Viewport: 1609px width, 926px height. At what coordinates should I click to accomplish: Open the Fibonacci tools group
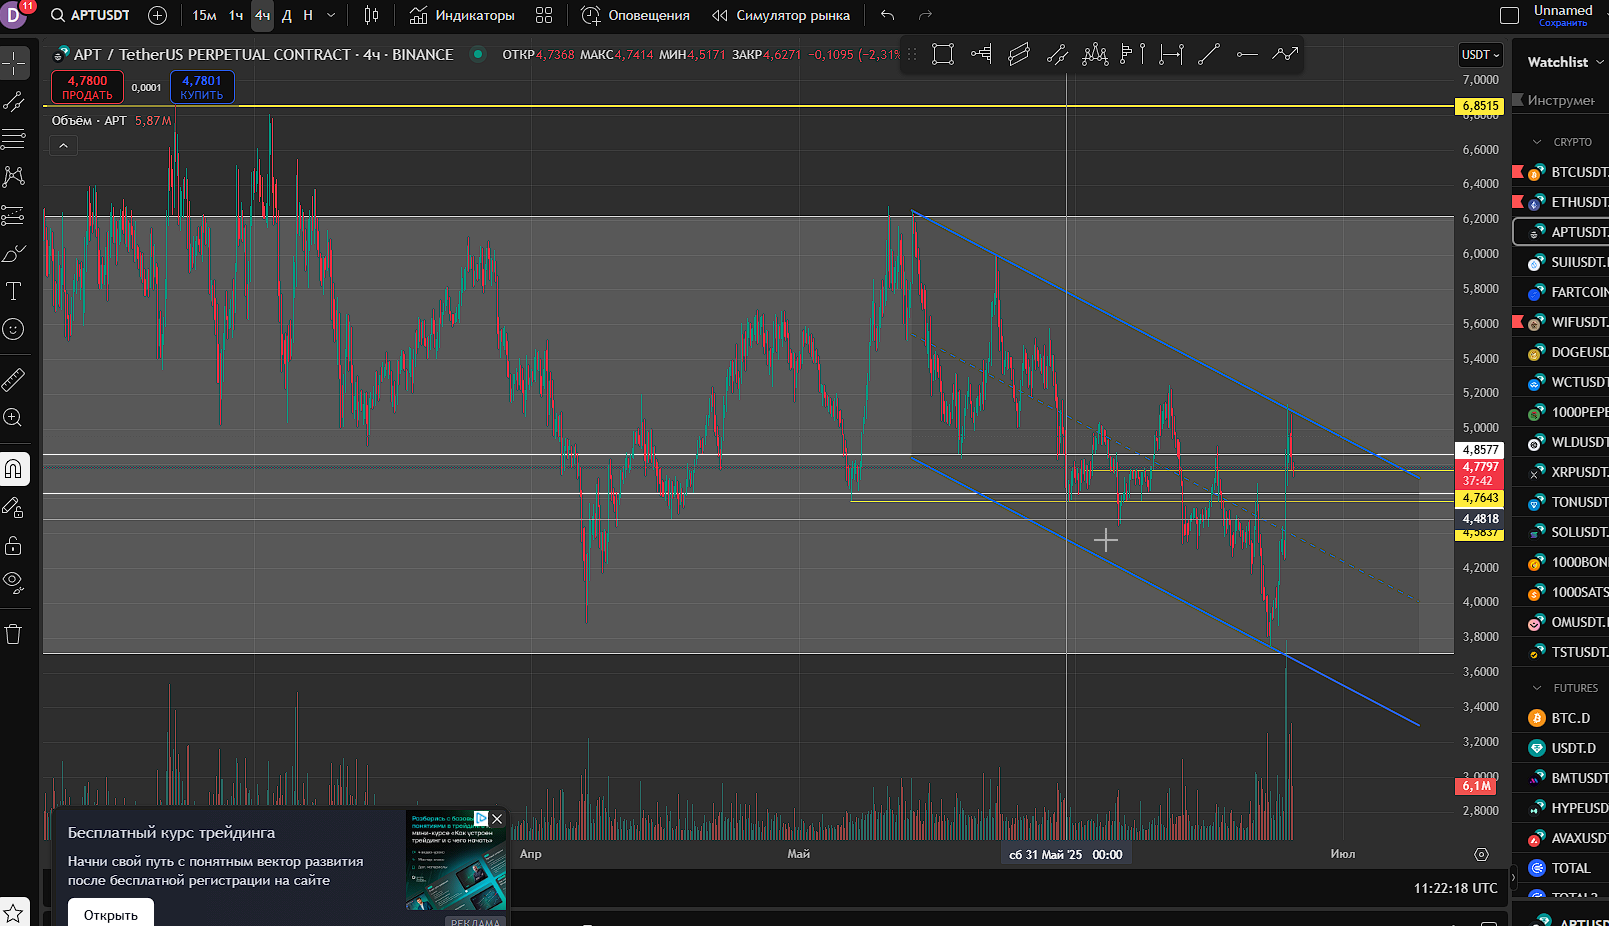(14, 139)
